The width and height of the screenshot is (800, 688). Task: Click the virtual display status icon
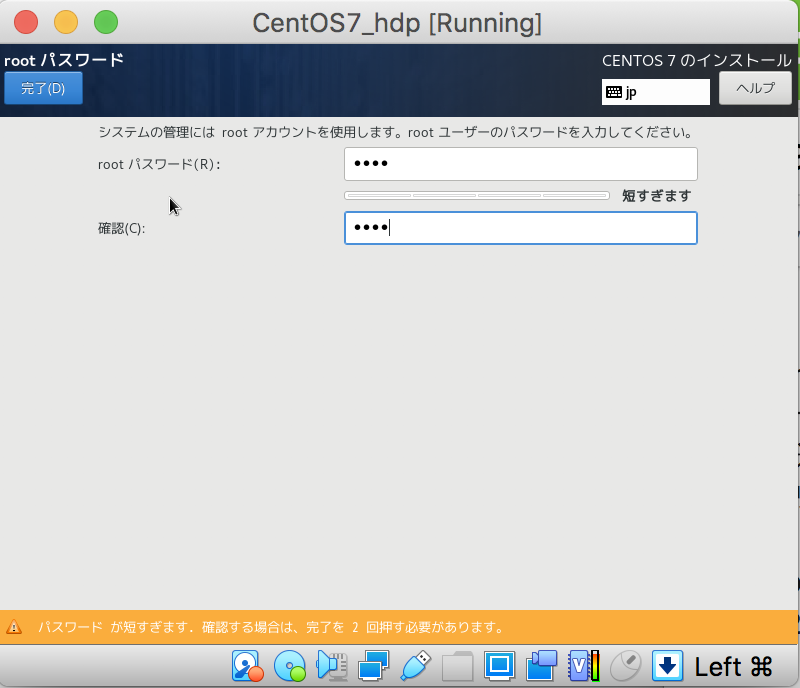pyautogui.click(x=500, y=665)
